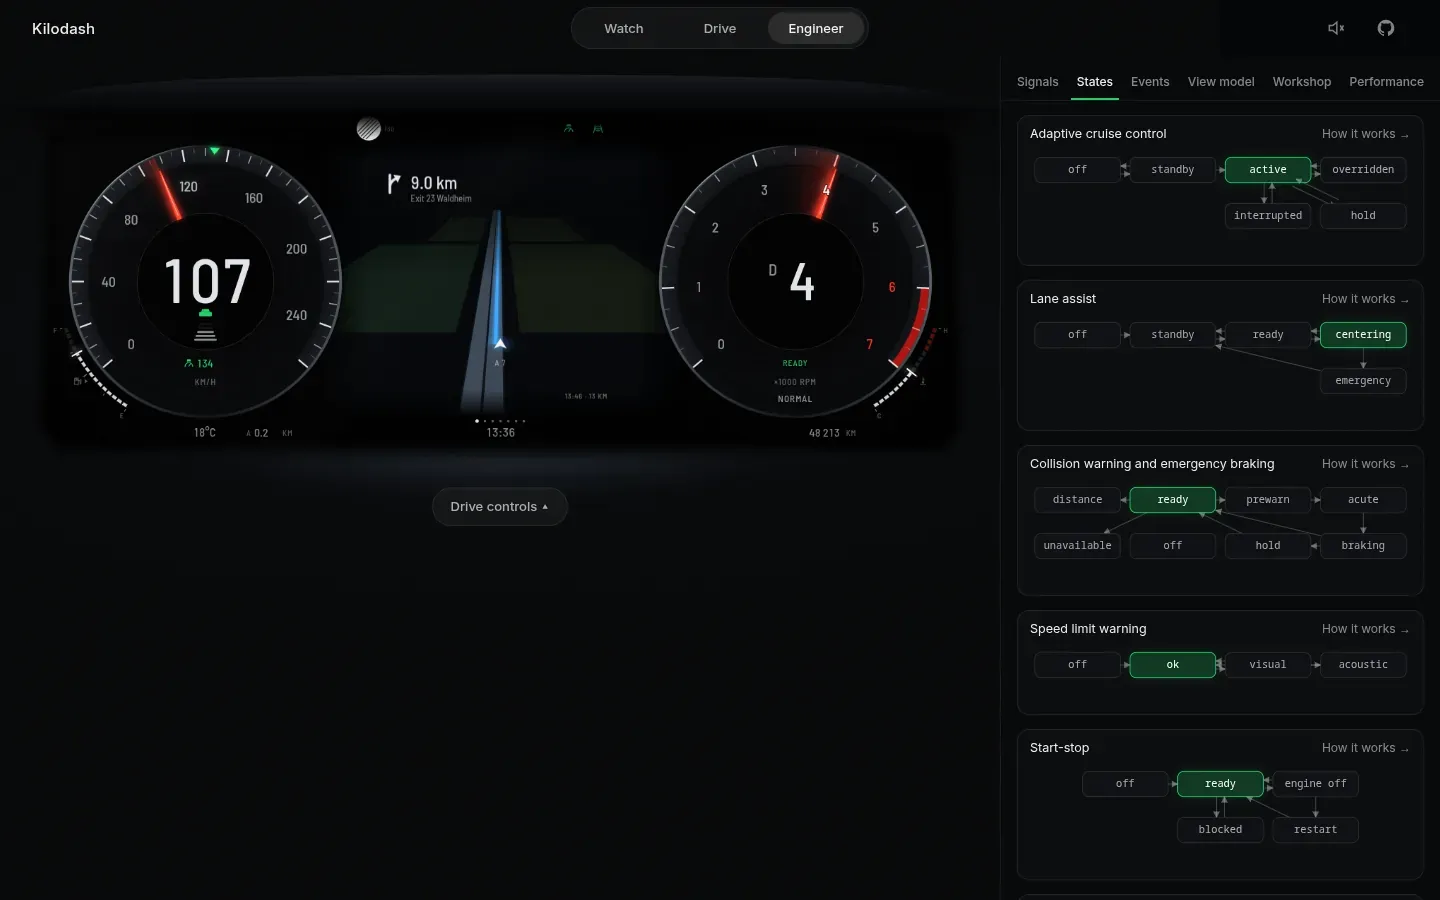Open the GitHub repository icon
Viewport: 1440px width, 900px height.
tap(1386, 28)
